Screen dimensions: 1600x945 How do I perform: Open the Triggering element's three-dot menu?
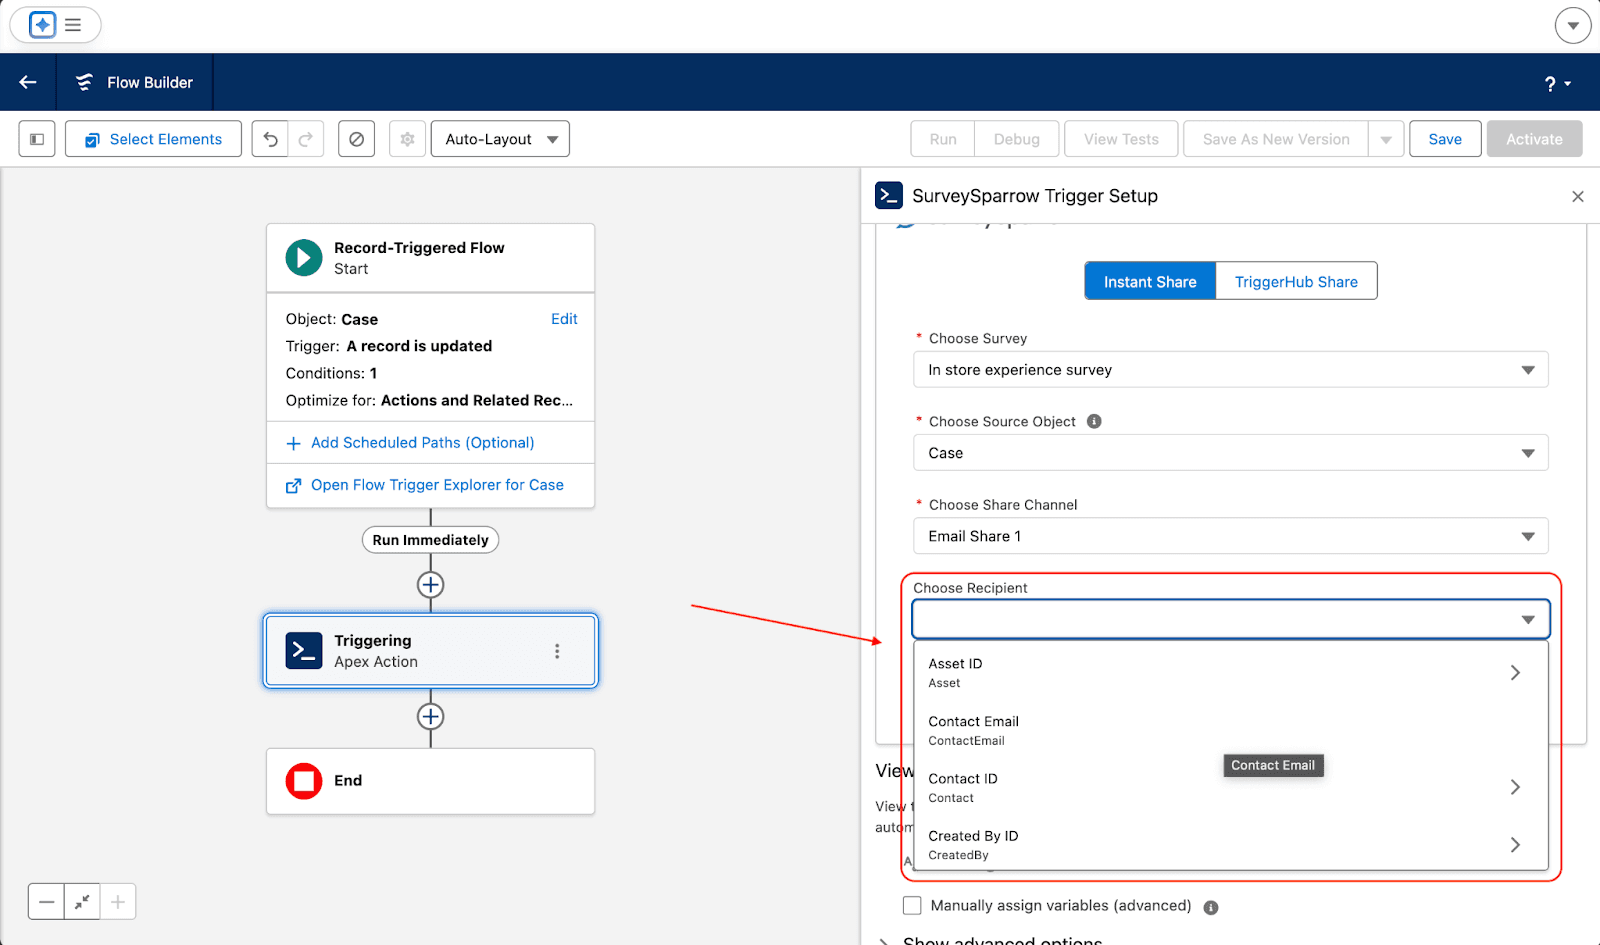557,651
